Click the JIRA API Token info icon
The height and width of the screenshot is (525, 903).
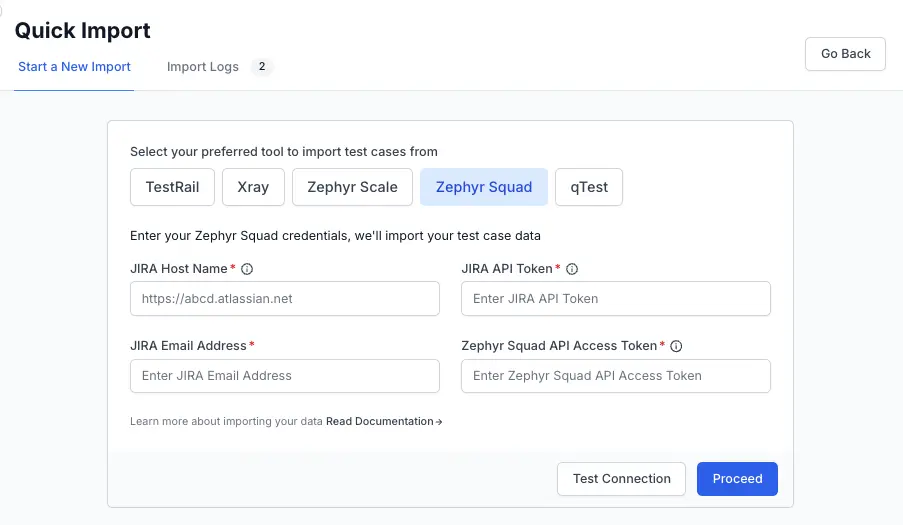click(x=572, y=269)
